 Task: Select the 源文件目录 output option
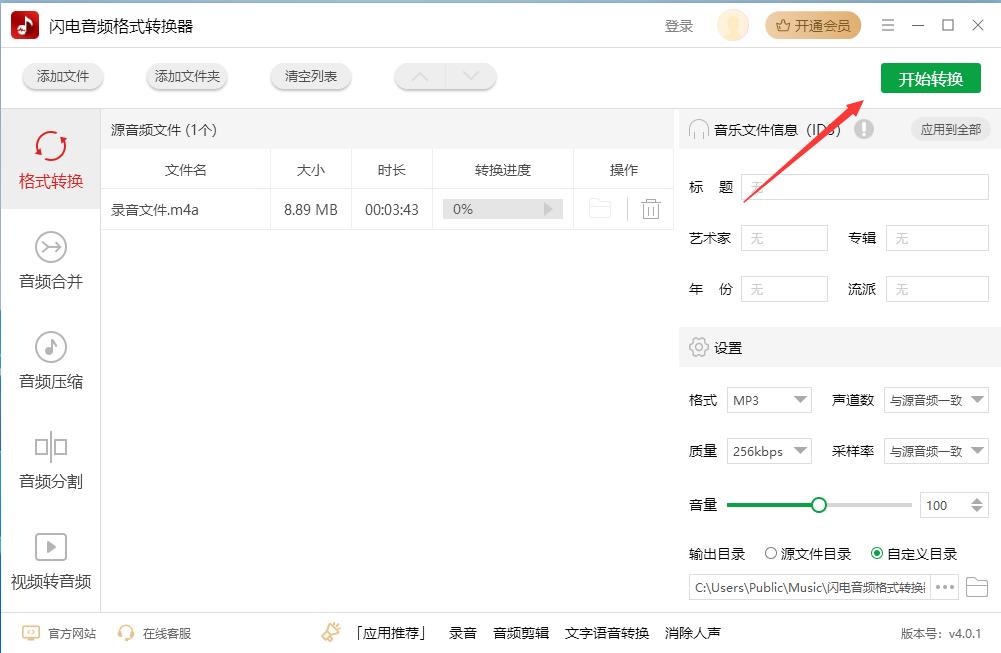[x=771, y=553]
